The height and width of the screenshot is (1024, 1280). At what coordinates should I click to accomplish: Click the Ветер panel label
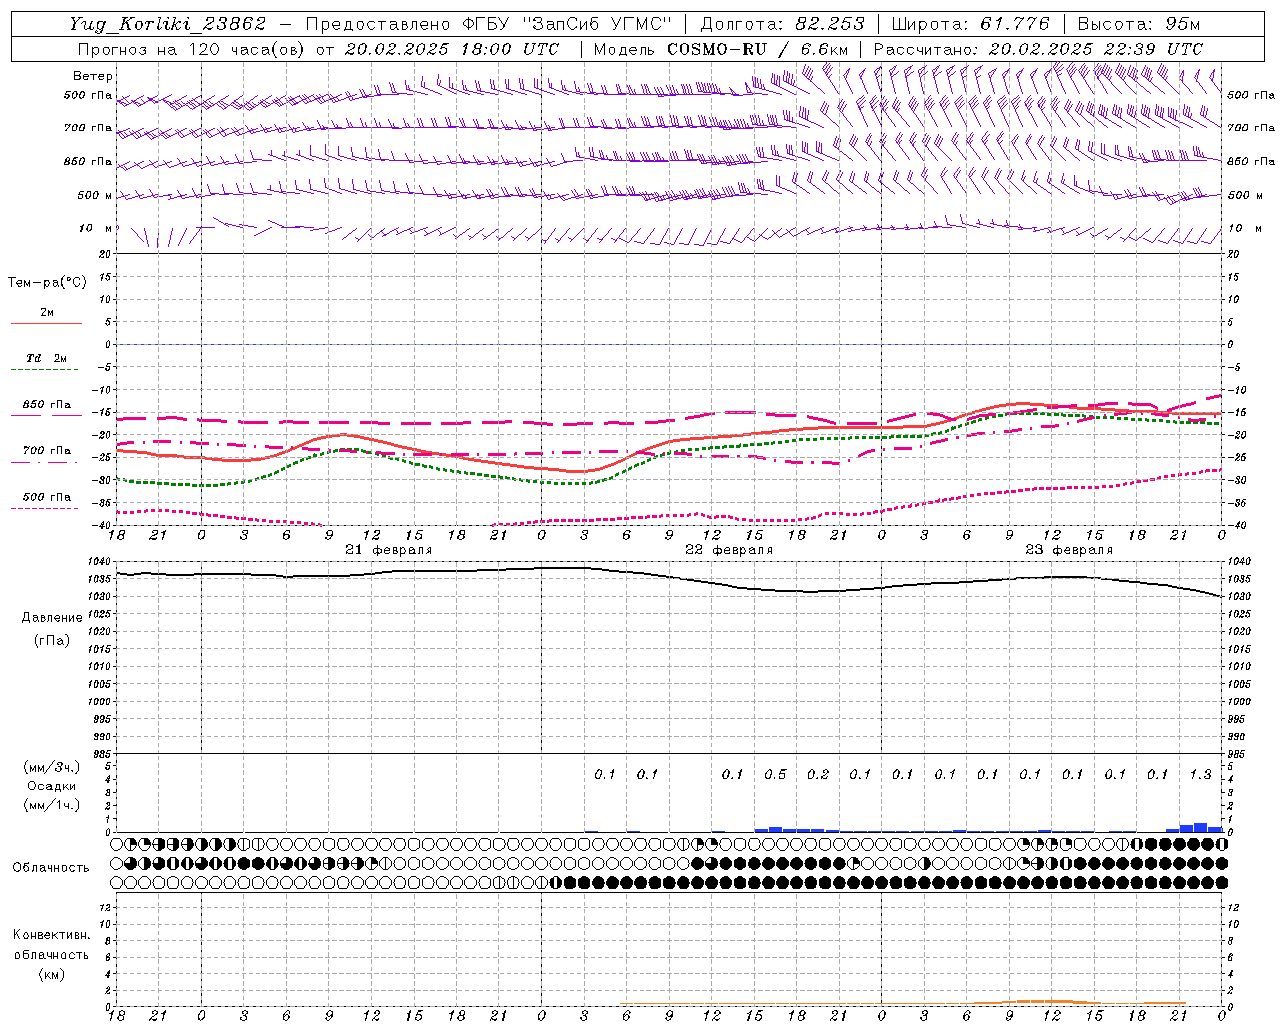93,76
